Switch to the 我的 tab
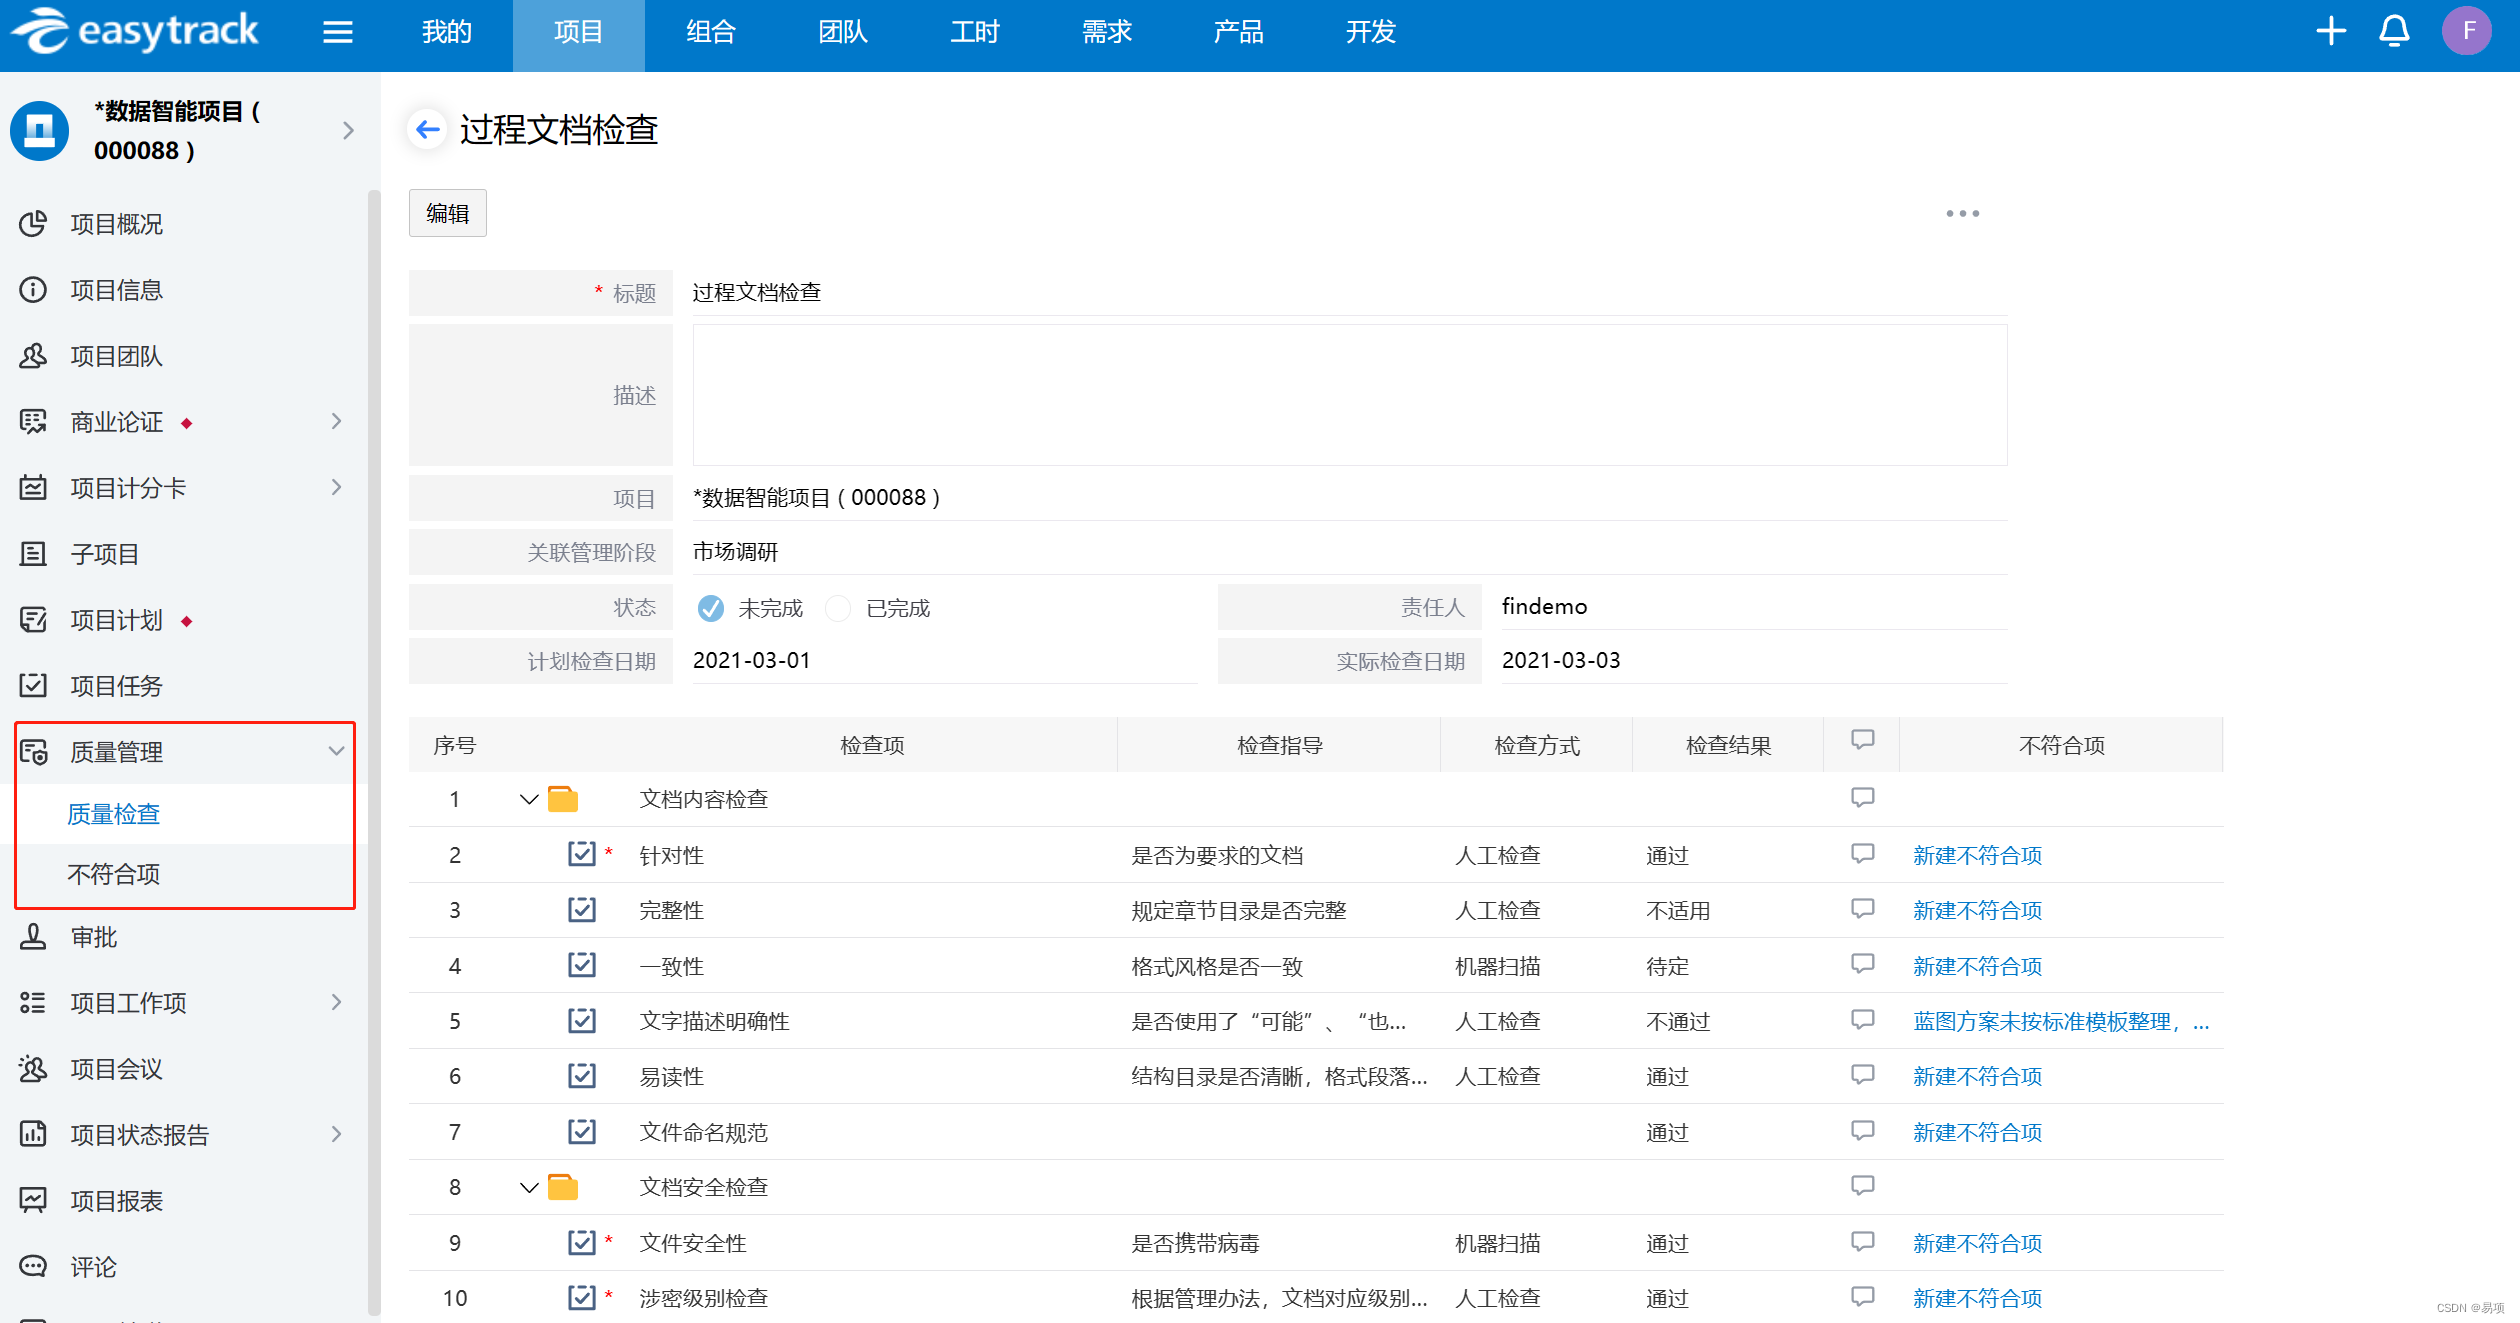The image size is (2520, 1323). click(x=446, y=32)
